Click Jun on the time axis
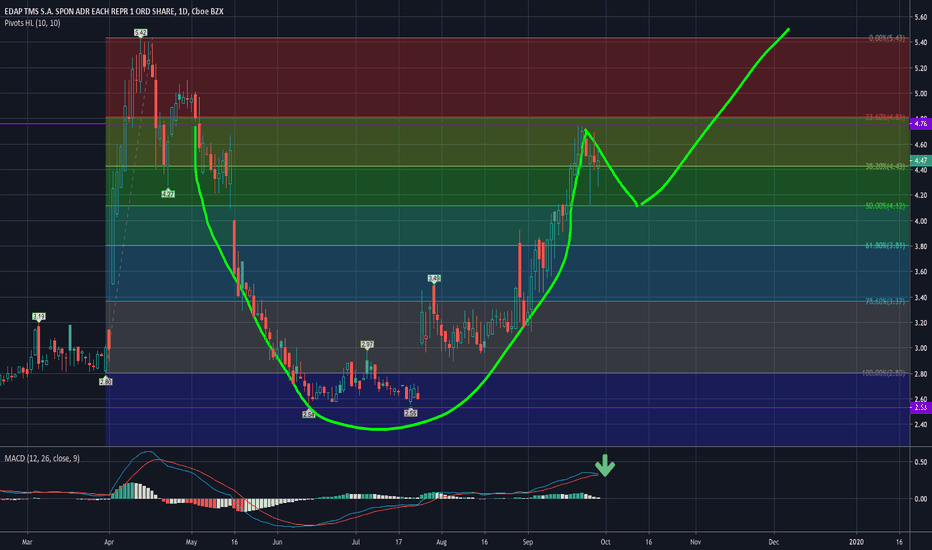The height and width of the screenshot is (550, 932). (277, 542)
